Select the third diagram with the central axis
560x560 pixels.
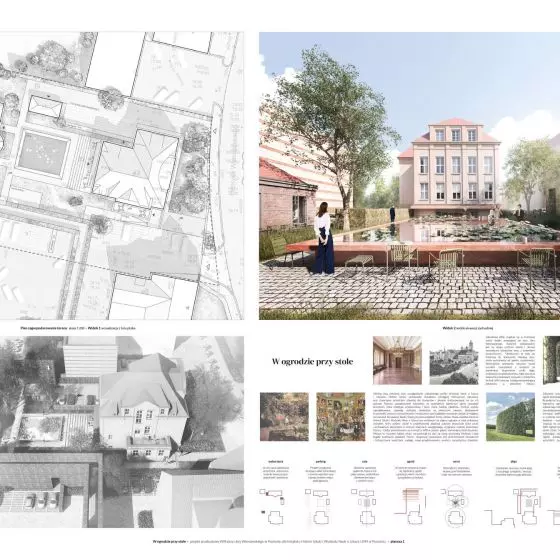[x=365, y=506]
